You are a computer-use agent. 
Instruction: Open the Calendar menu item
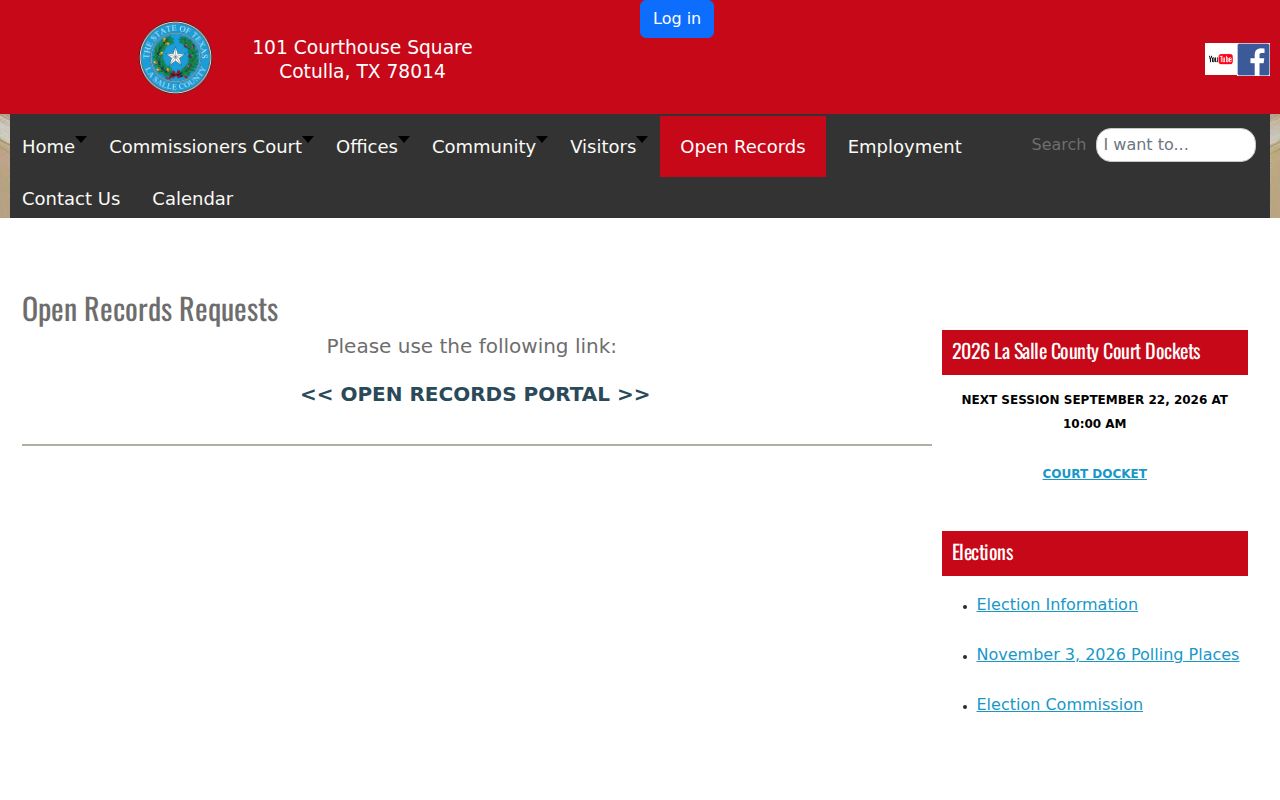[192, 199]
